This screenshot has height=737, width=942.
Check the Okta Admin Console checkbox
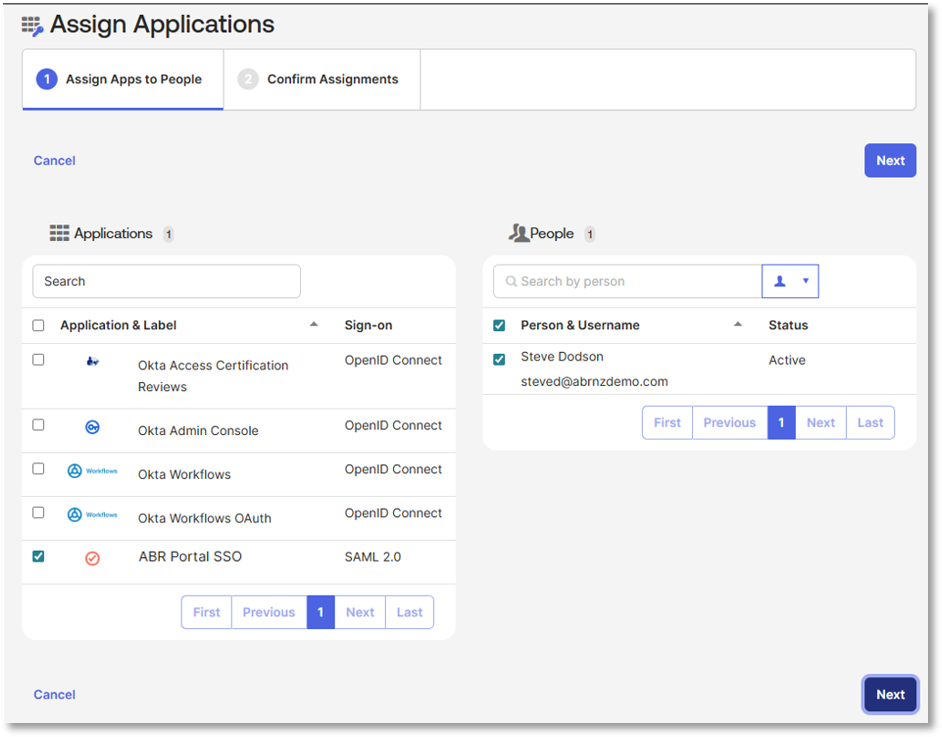[x=38, y=425]
